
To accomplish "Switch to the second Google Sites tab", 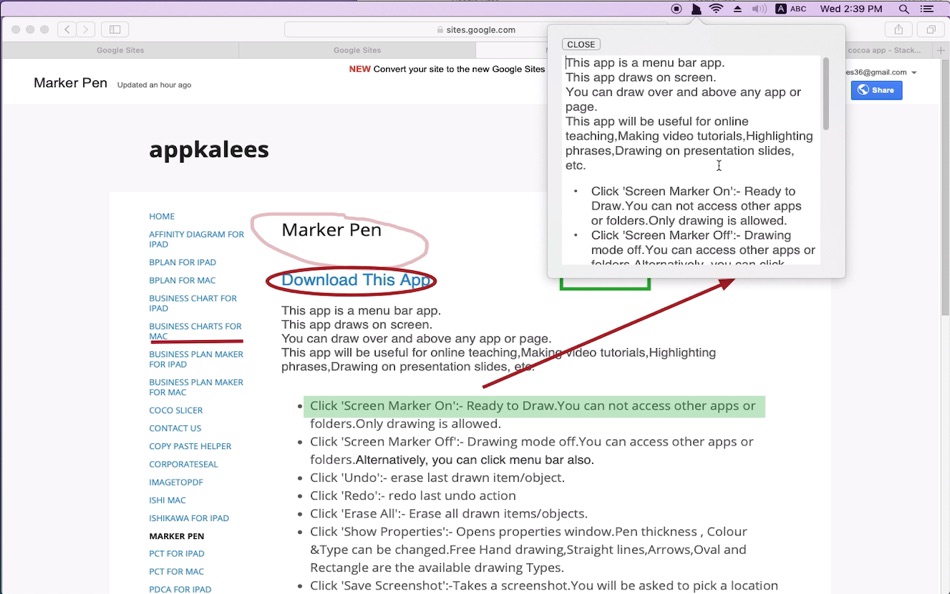I will coord(357,50).
